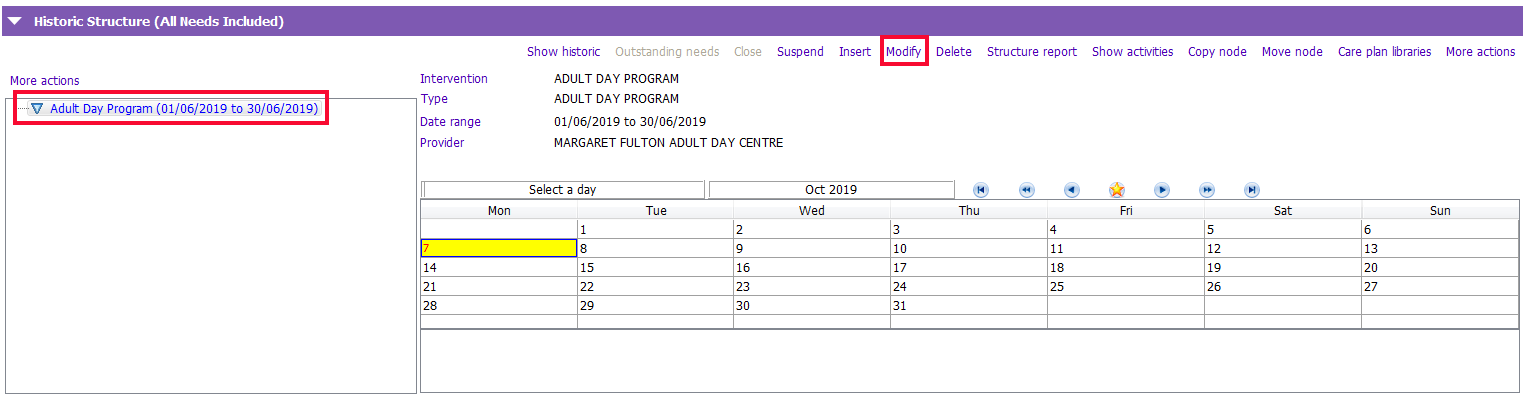Open More actions in the top toolbar

pyautogui.click(x=1481, y=52)
